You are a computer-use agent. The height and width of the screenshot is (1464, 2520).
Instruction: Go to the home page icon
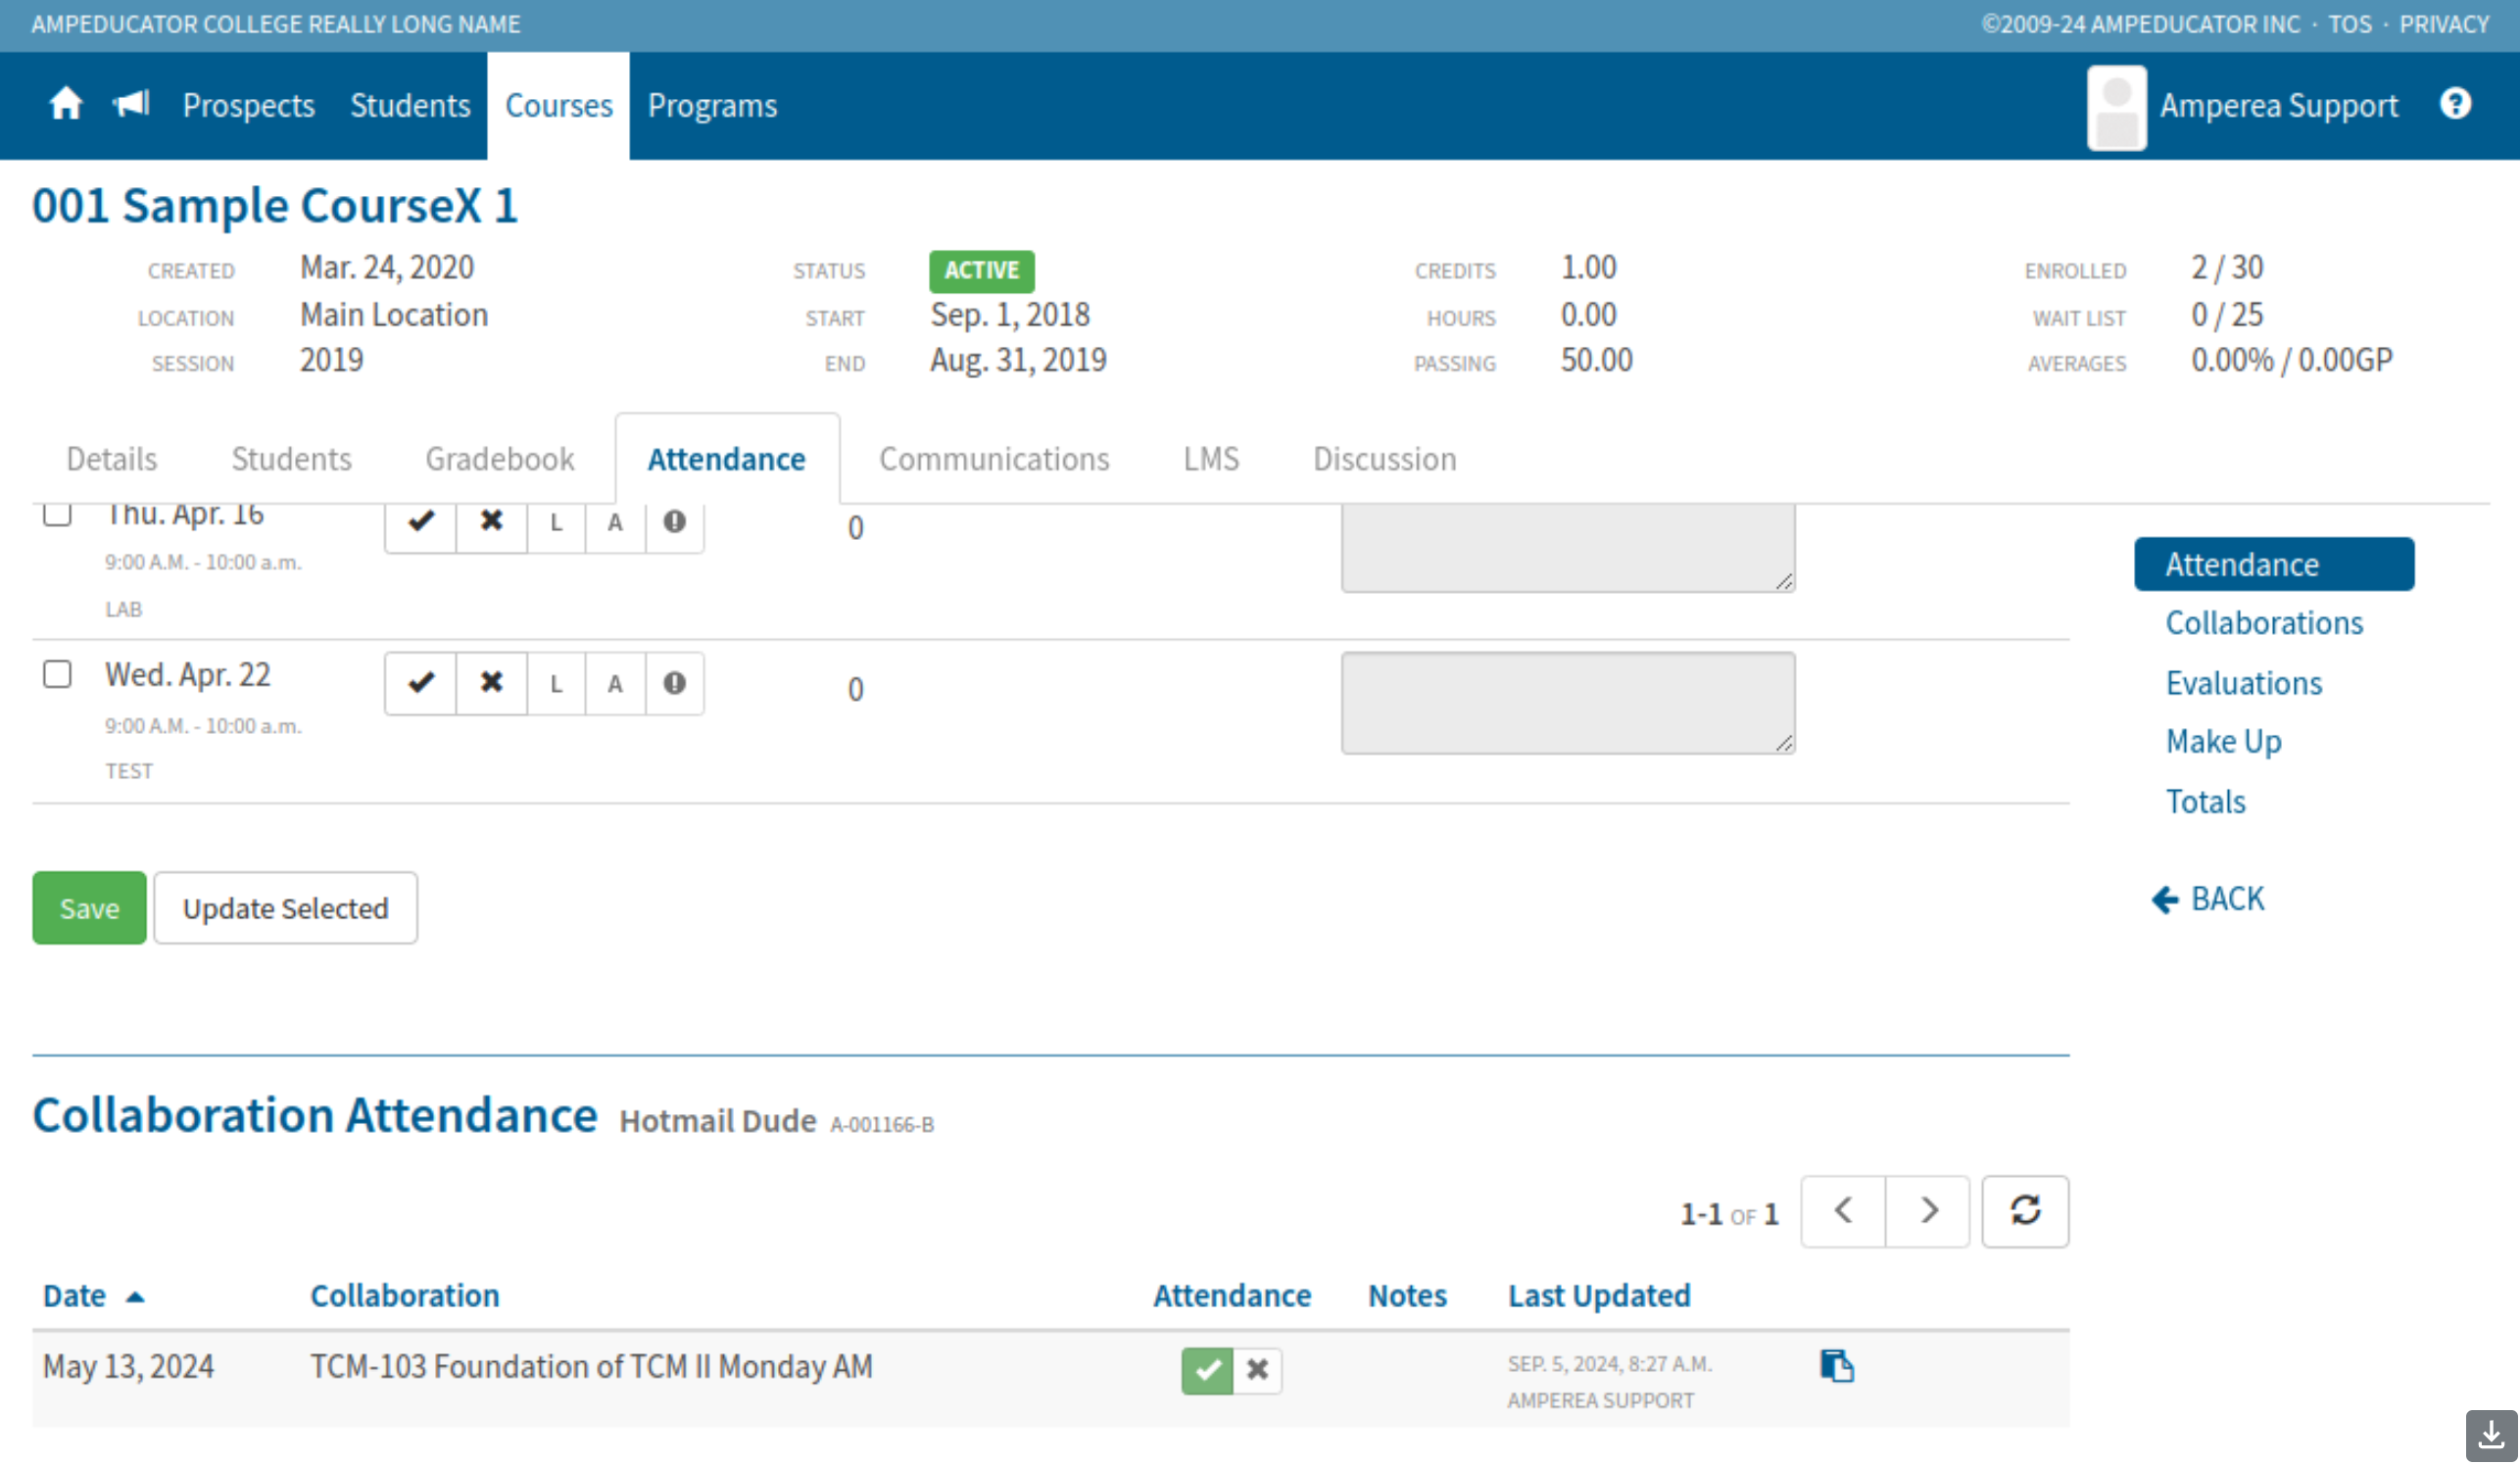pos(66,104)
